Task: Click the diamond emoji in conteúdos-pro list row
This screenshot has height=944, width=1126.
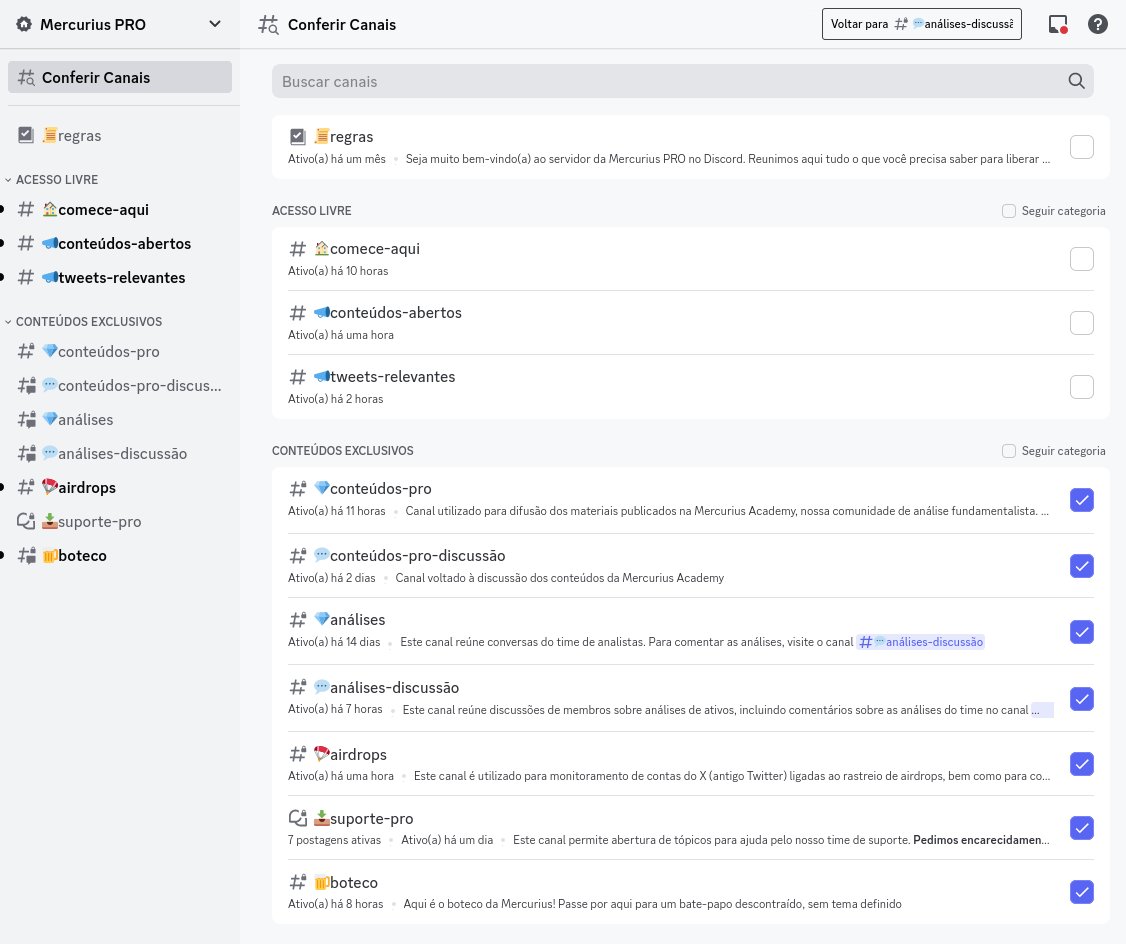Action: pyautogui.click(x=322, y=488)
